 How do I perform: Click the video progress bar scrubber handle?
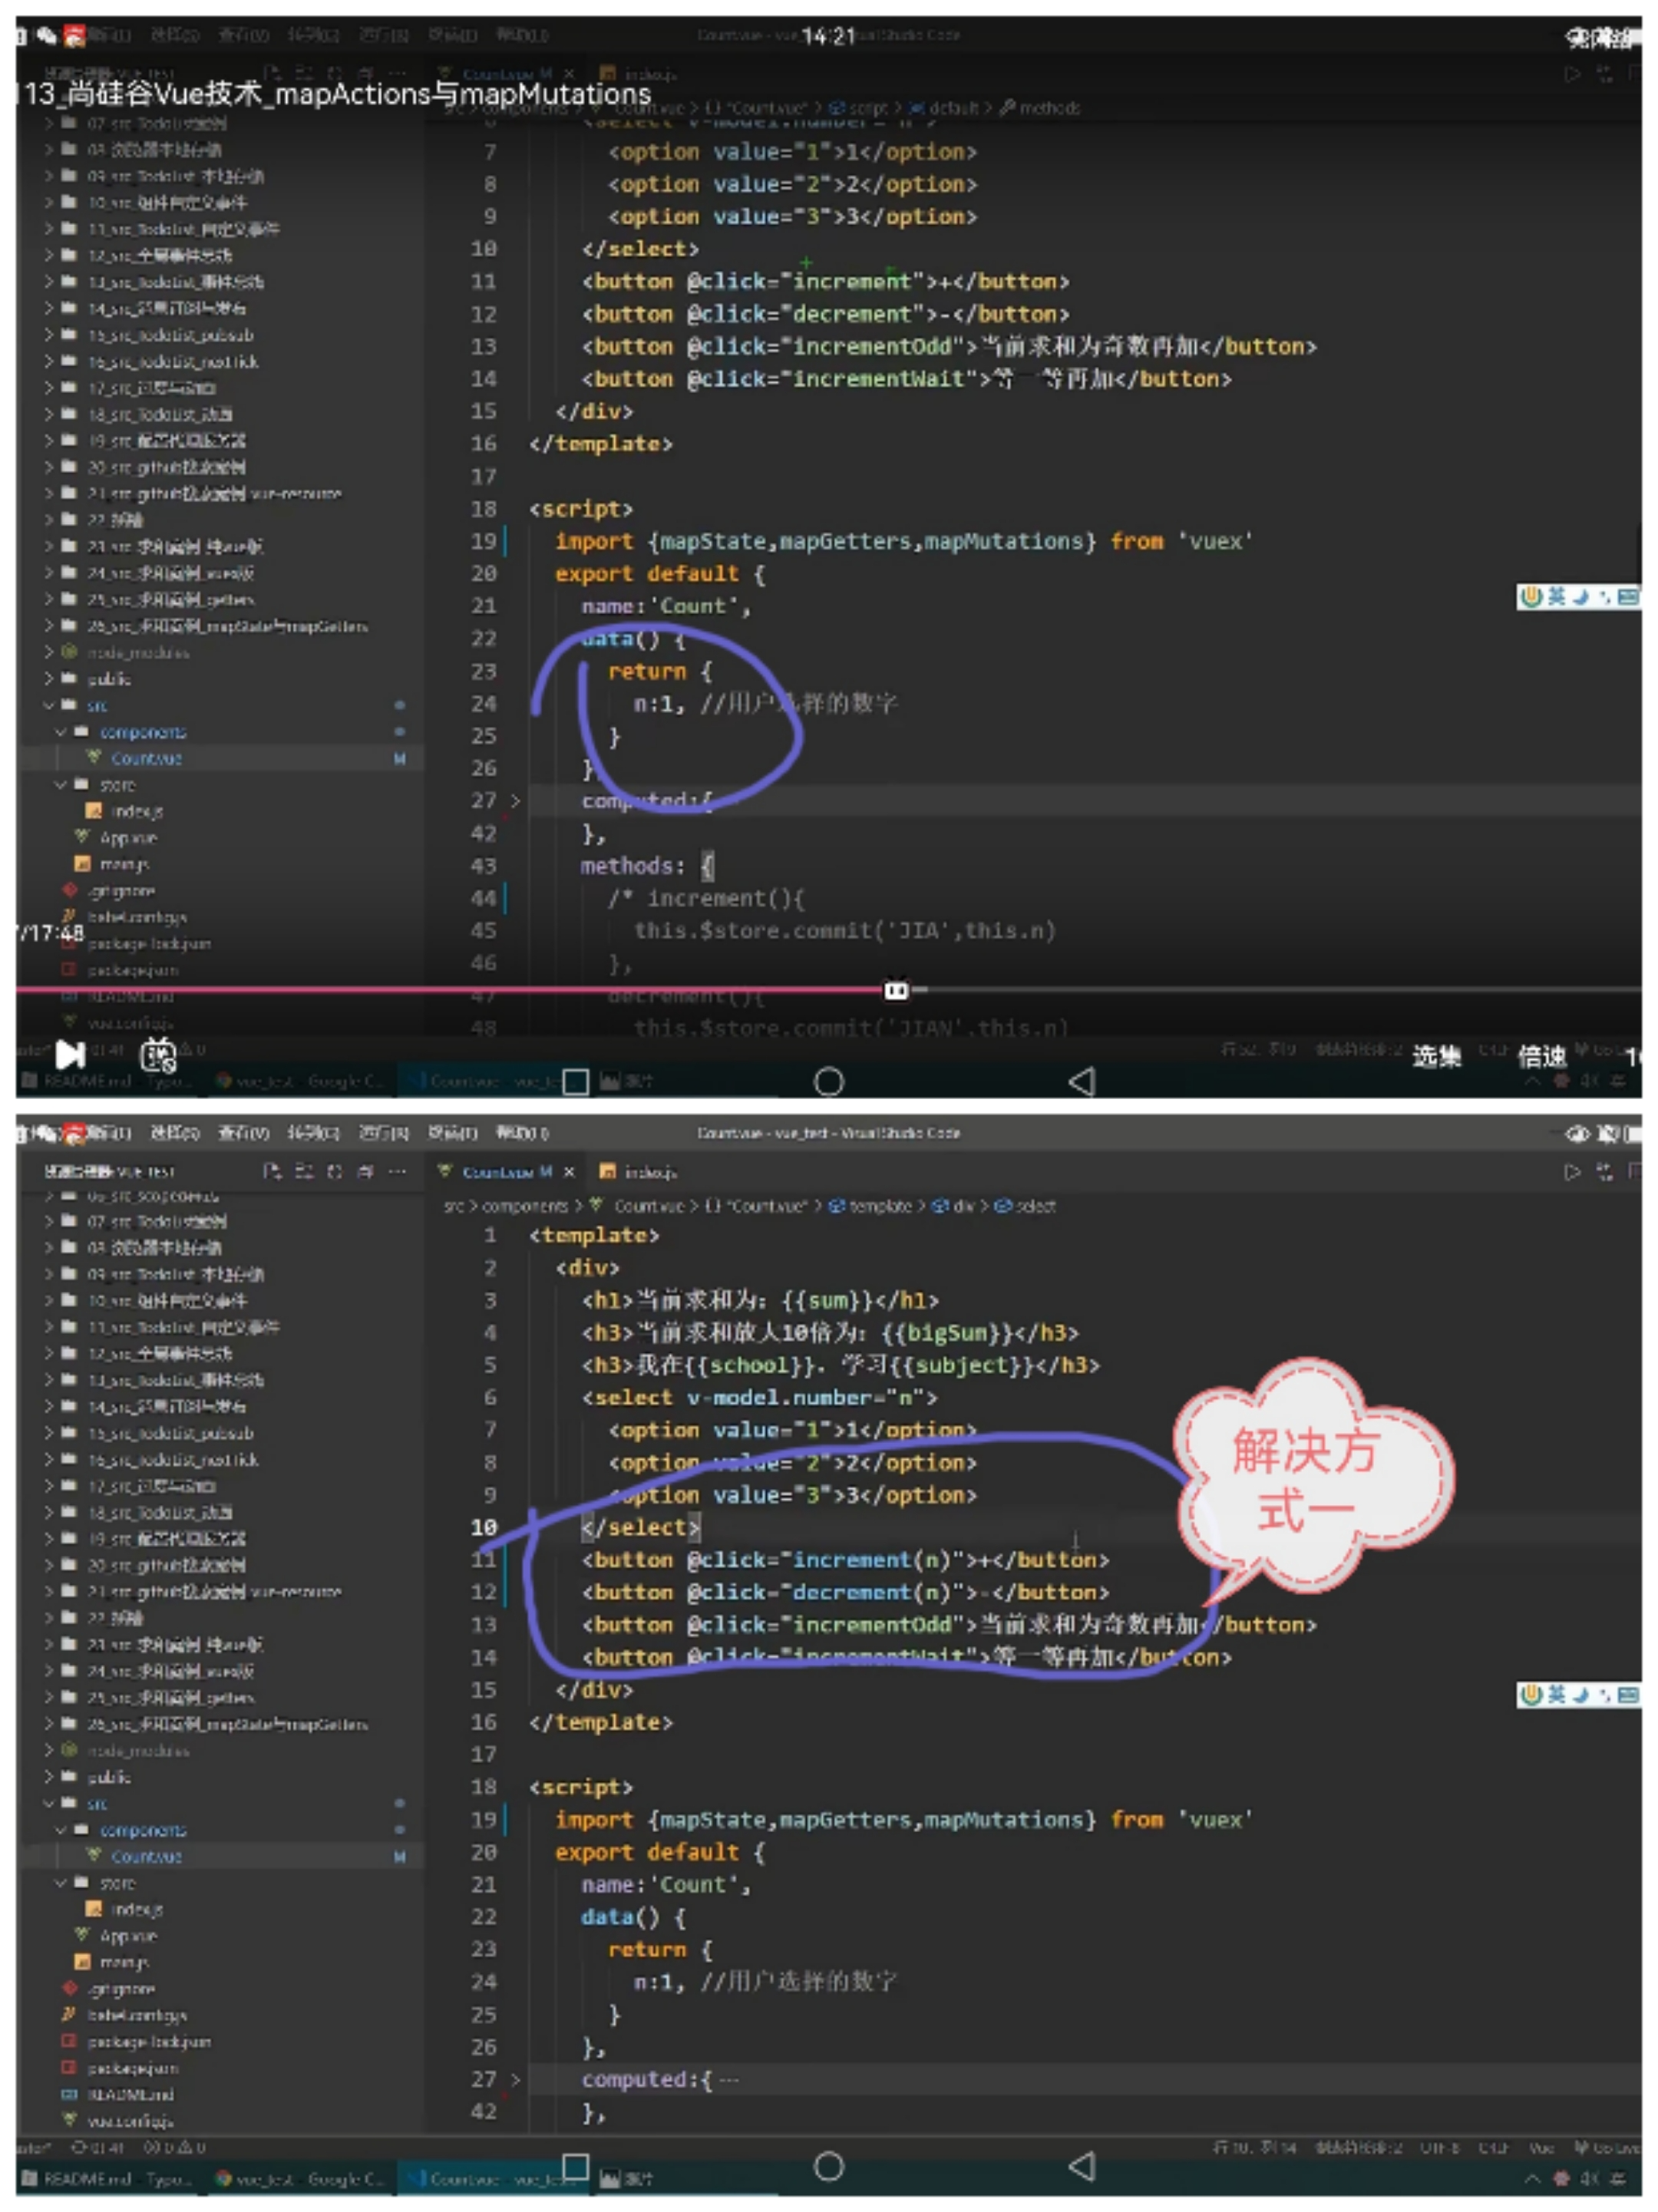(896, 991)
